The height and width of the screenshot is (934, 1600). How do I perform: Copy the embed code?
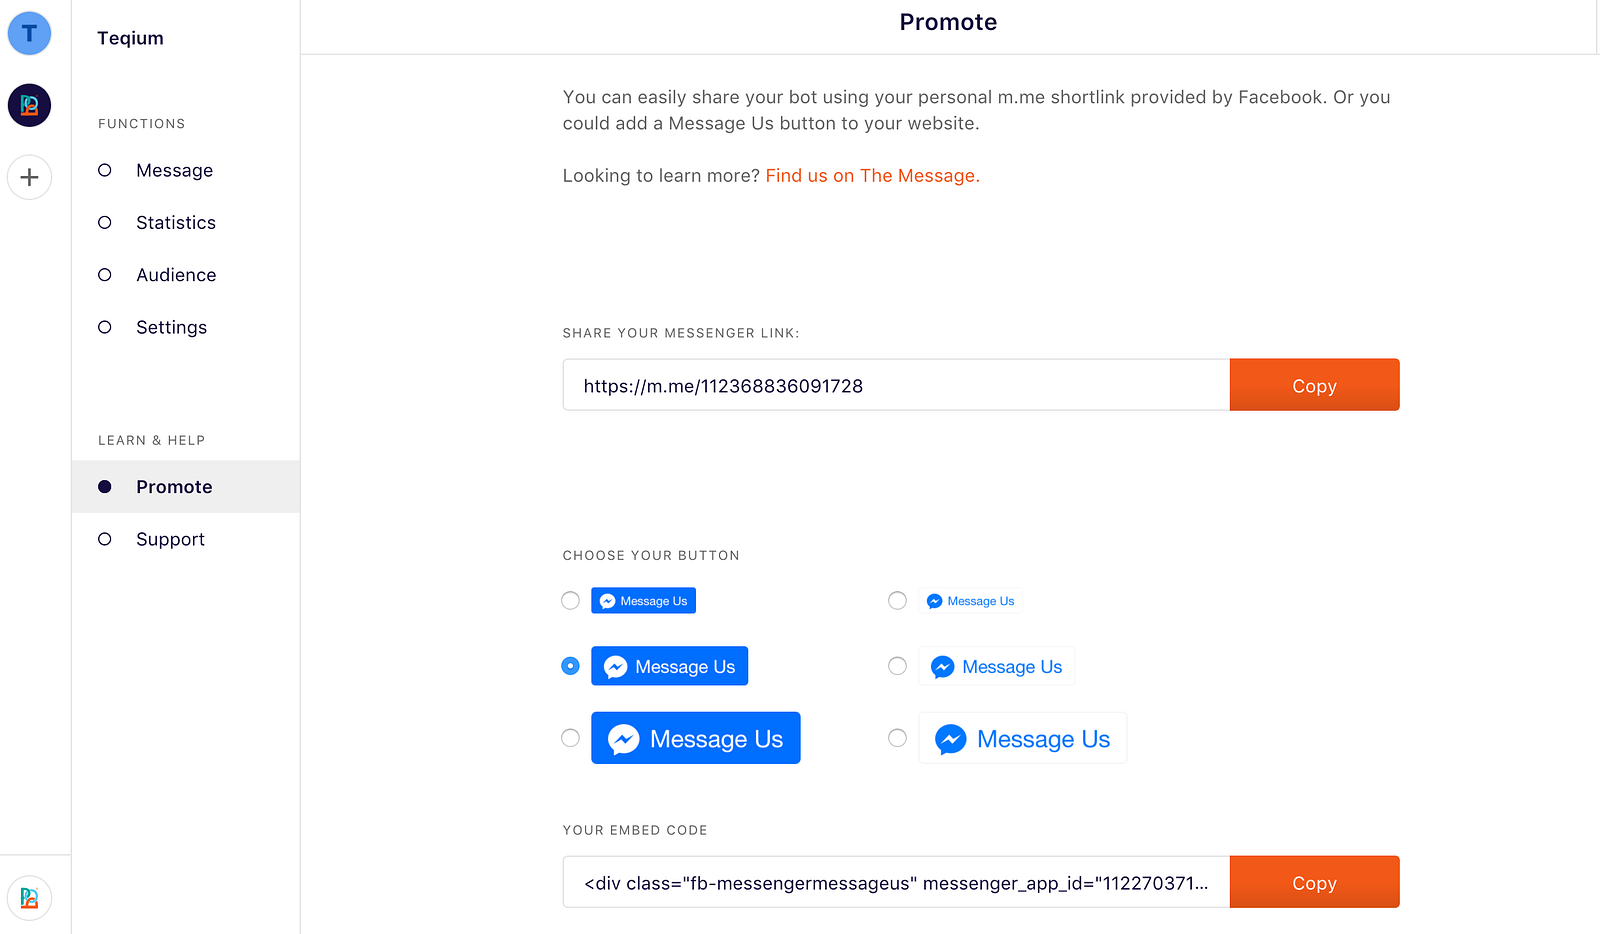[1313, 883]
